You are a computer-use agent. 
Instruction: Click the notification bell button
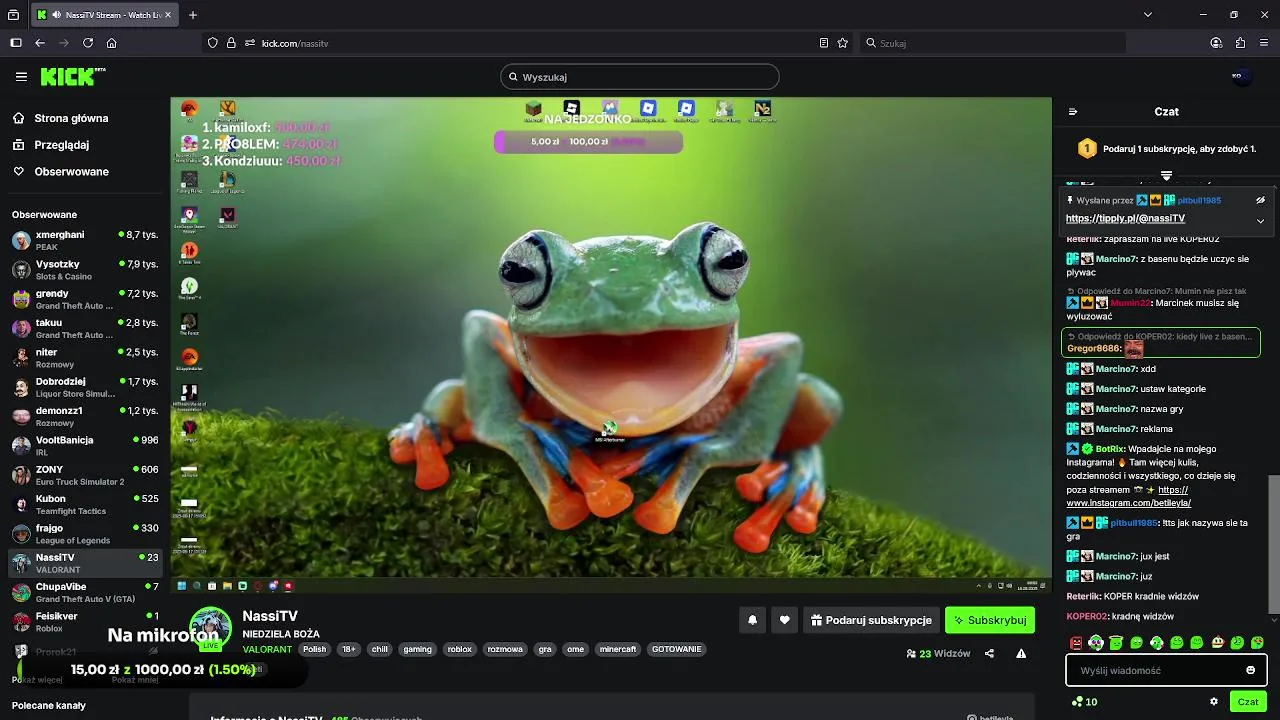click(x=752, y=620)
